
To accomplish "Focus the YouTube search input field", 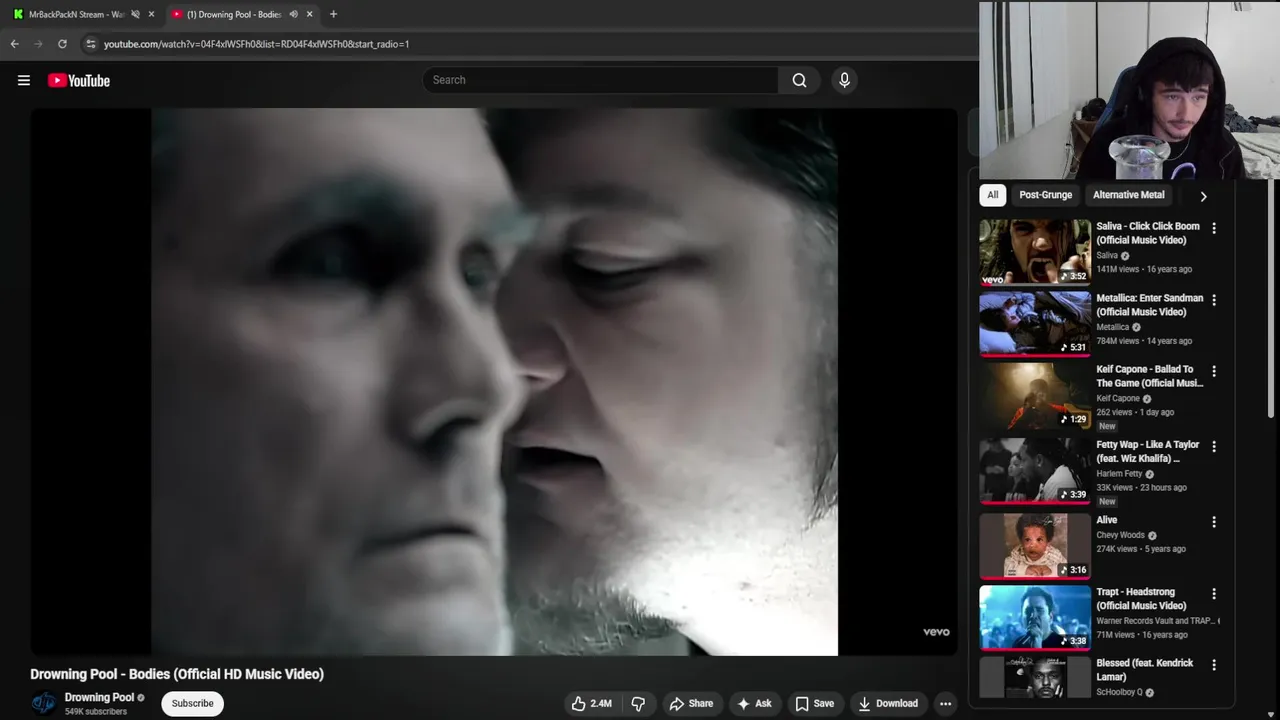I will click(600, 80).
